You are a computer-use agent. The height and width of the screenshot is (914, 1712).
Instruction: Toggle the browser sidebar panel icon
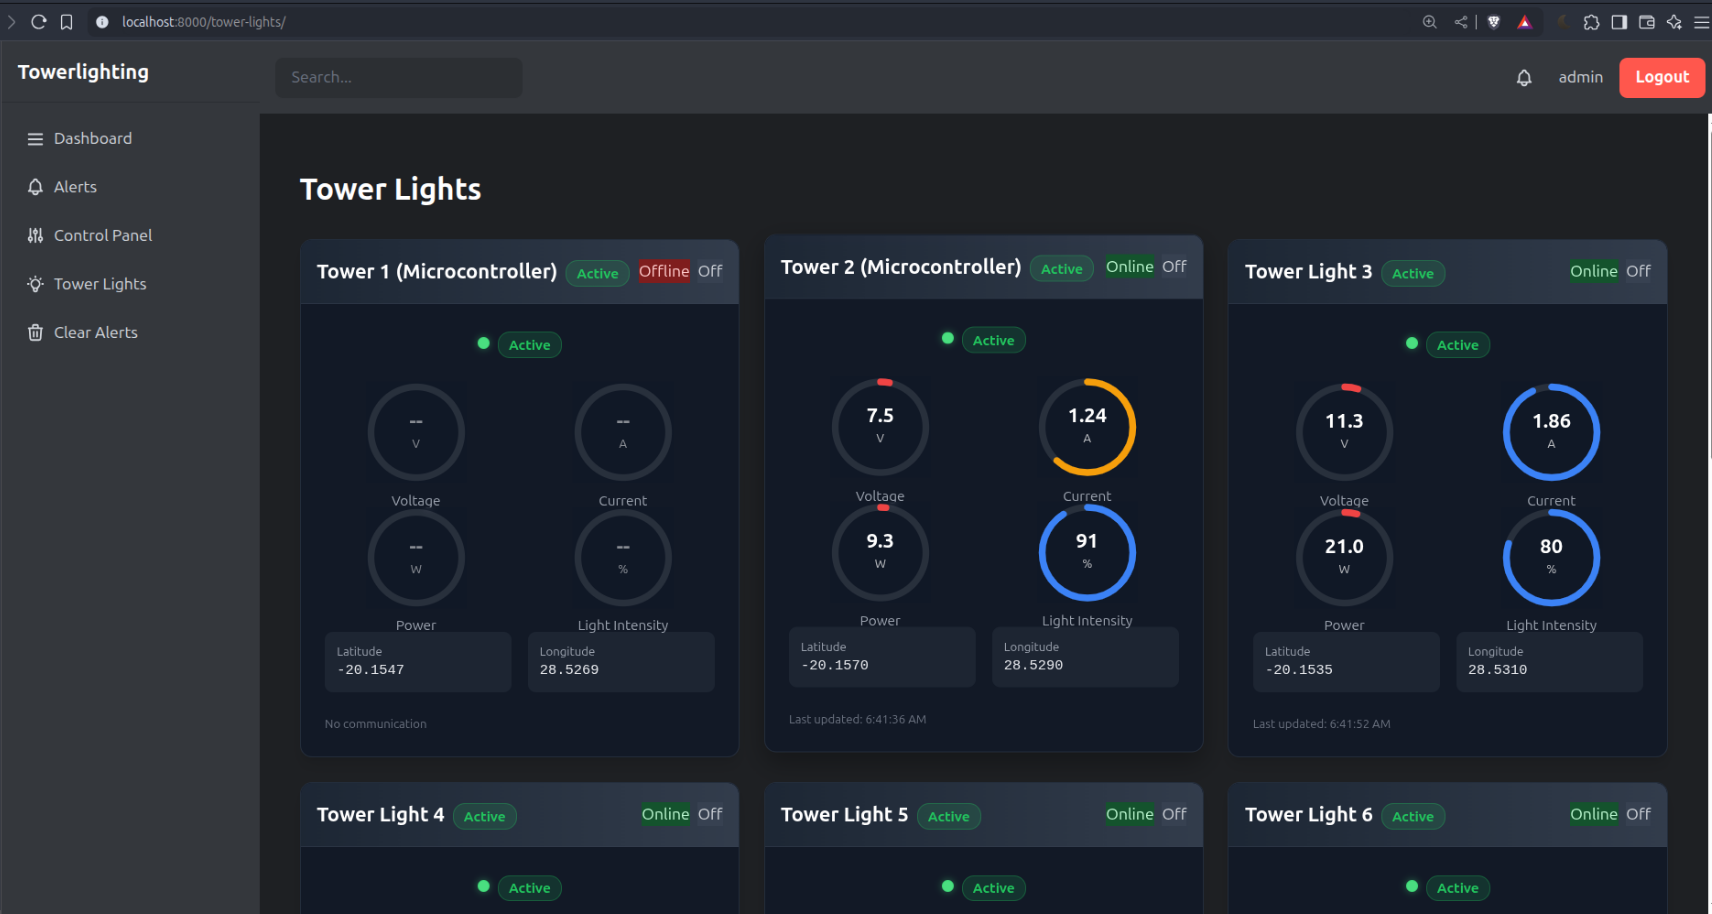tap(1619, 22)
